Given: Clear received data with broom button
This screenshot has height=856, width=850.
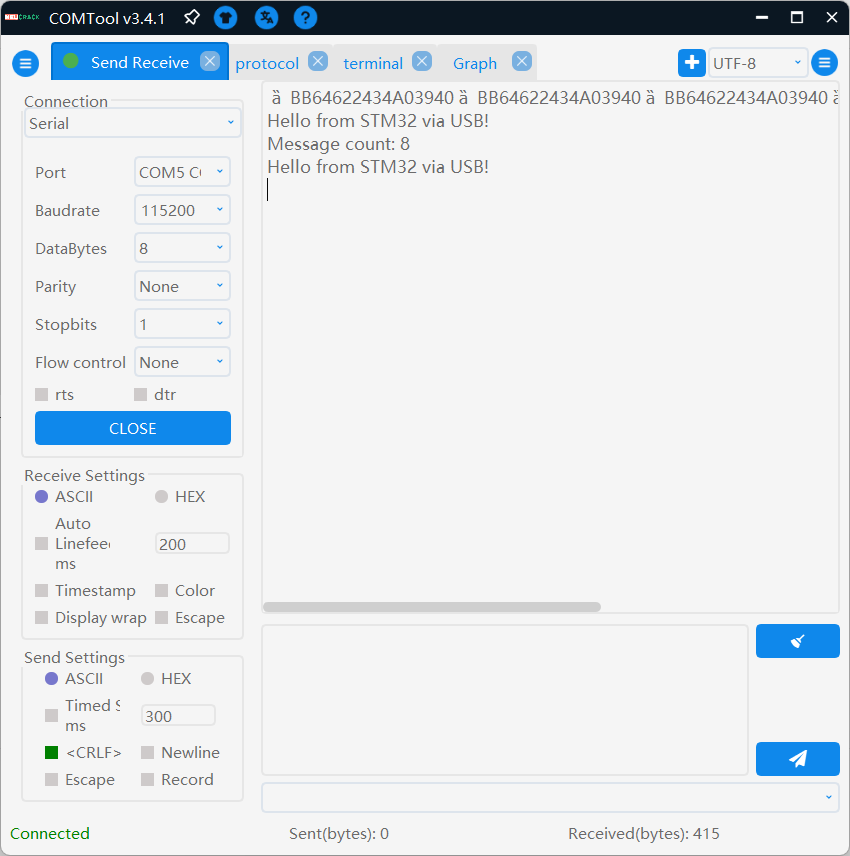Looking at the screenshot, I should pyautogui.click(x=798, y=641).
